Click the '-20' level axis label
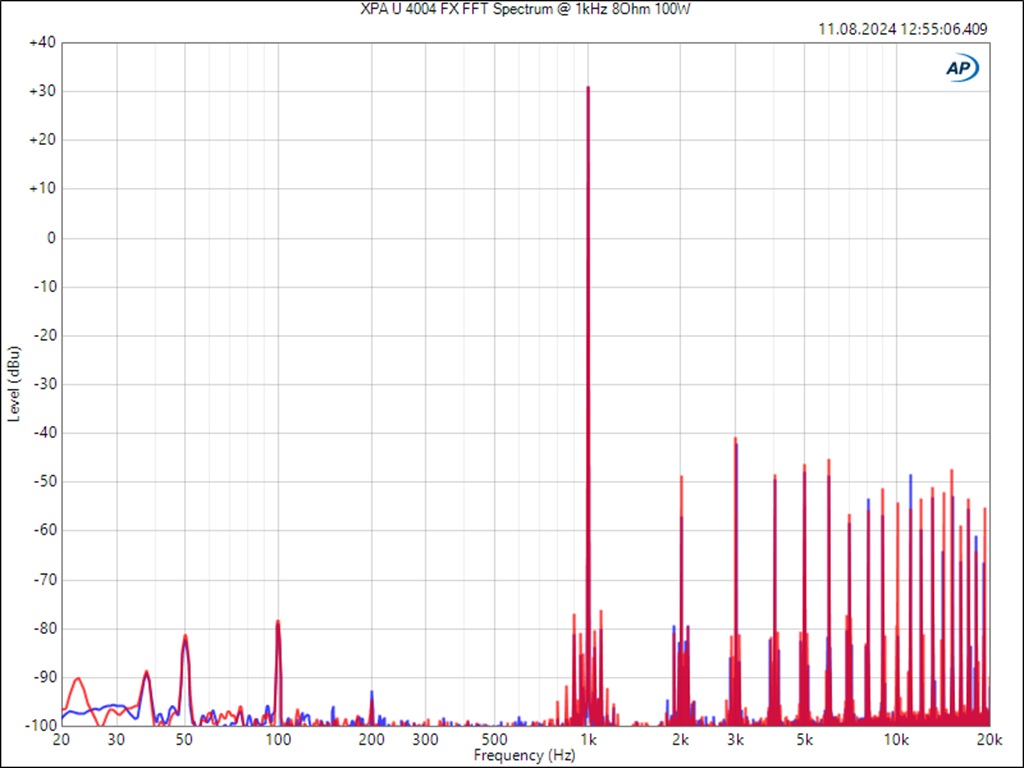 (44, 336)
